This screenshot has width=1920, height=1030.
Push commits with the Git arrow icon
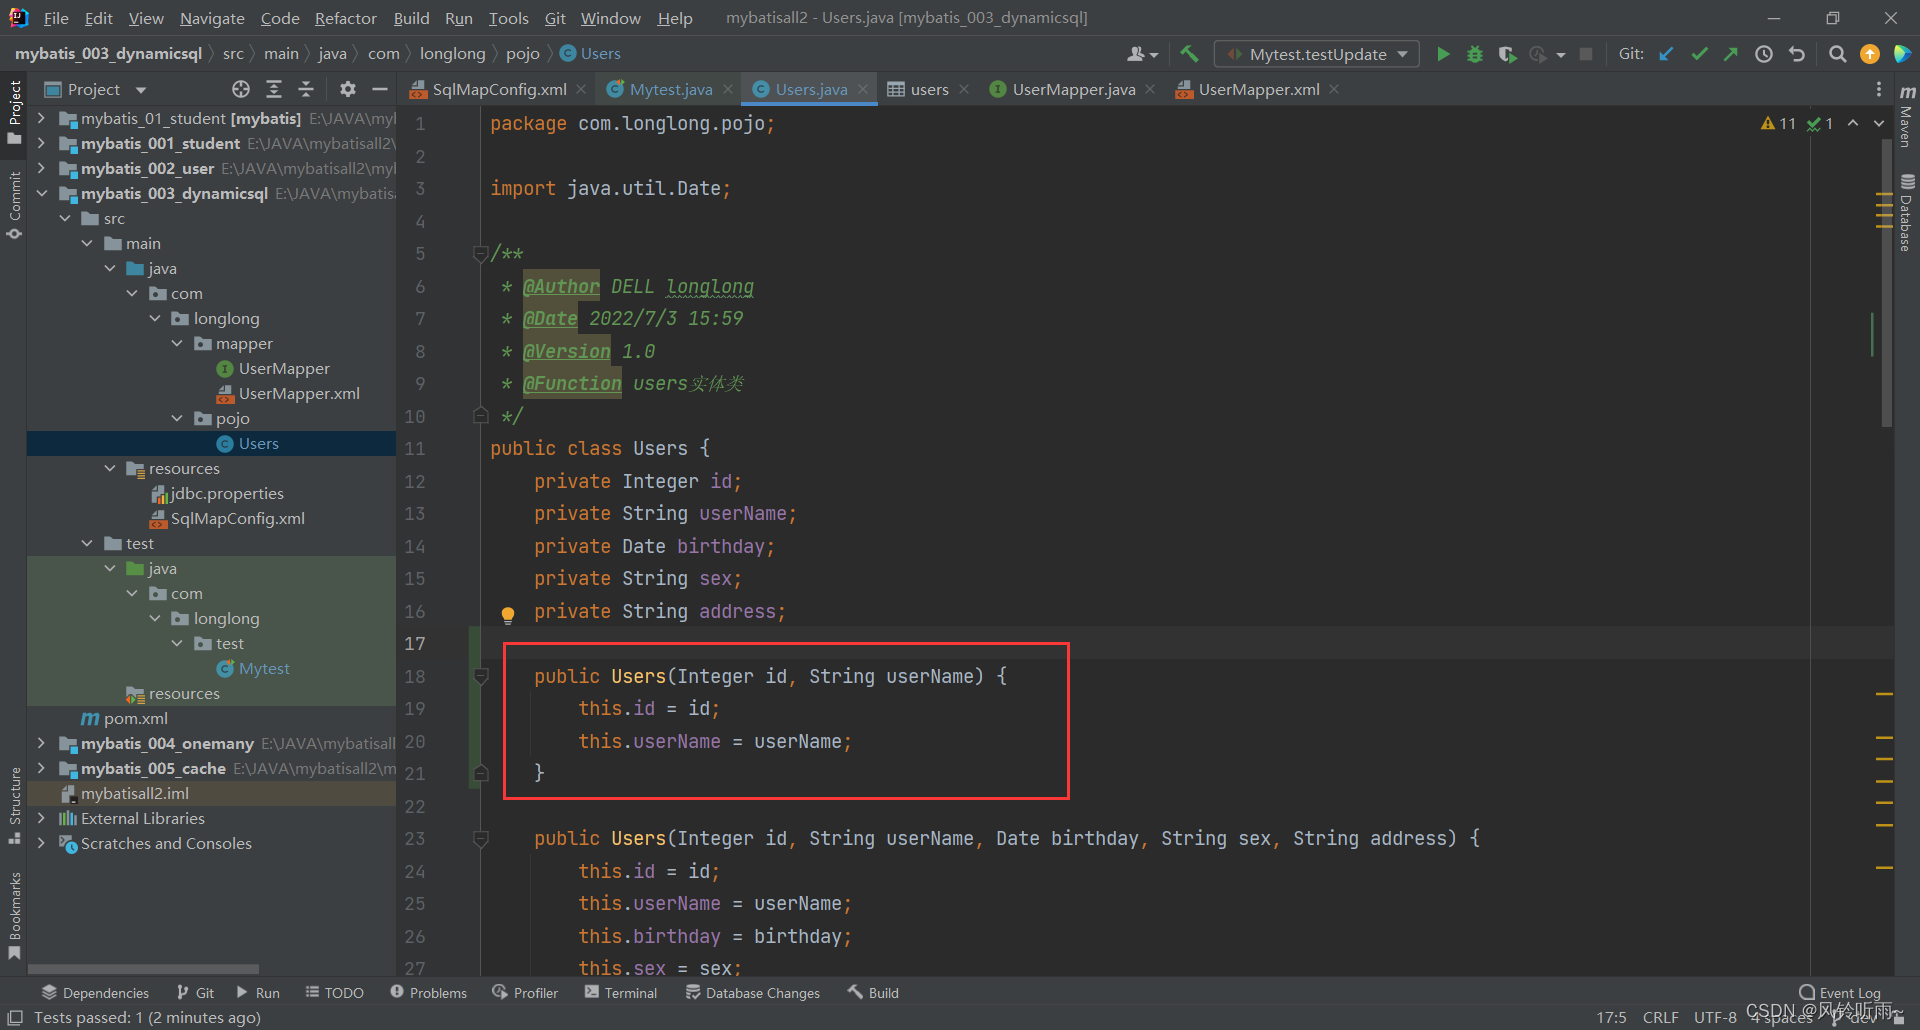pos(1731,54)
